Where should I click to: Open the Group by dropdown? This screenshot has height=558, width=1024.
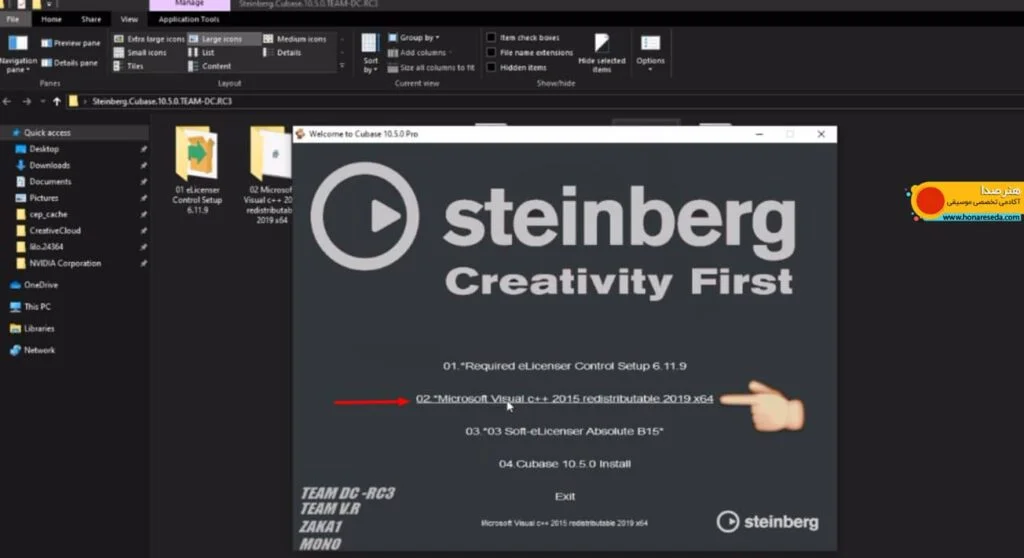click(413, 38)
